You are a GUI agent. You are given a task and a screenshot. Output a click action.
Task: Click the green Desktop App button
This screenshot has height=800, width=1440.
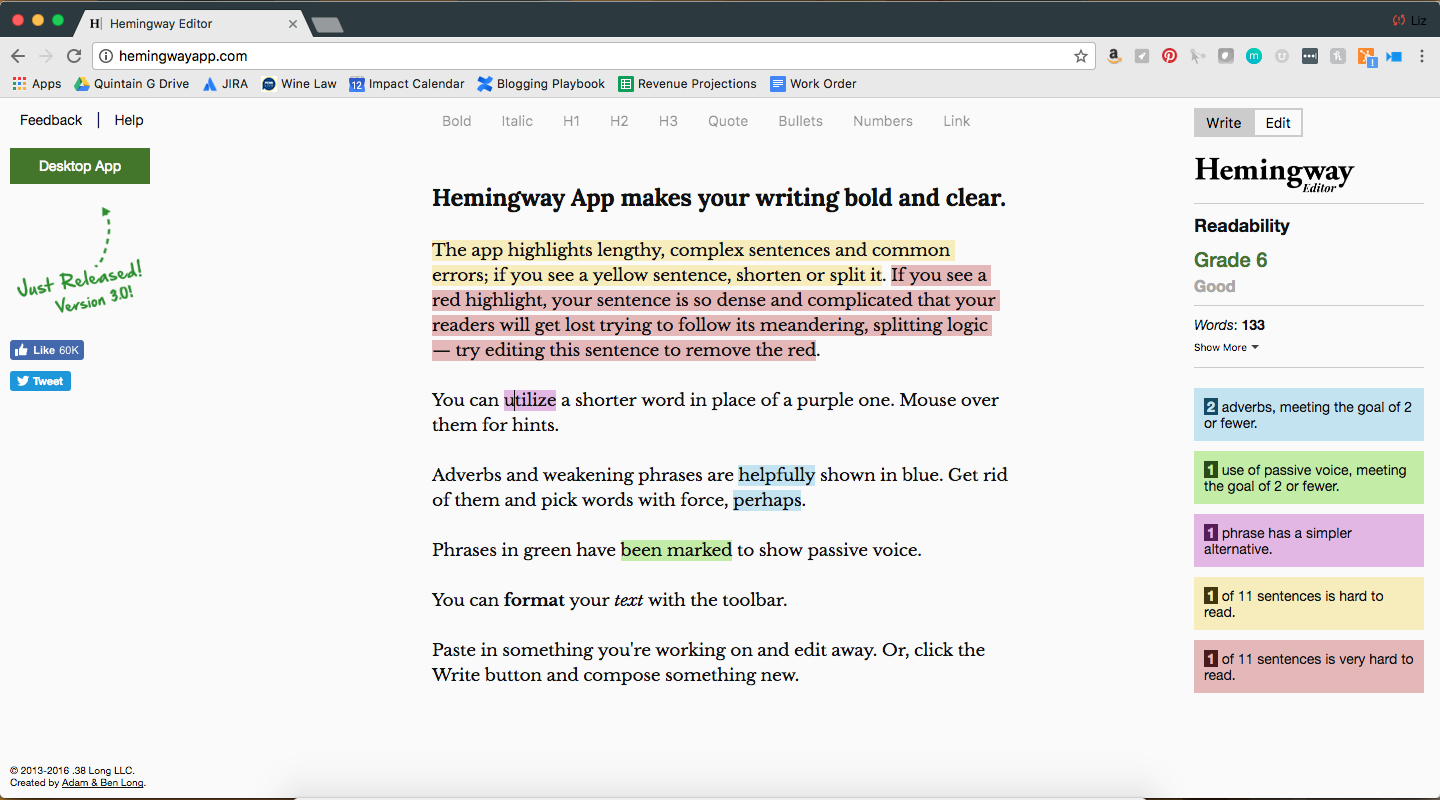(80, 166)
